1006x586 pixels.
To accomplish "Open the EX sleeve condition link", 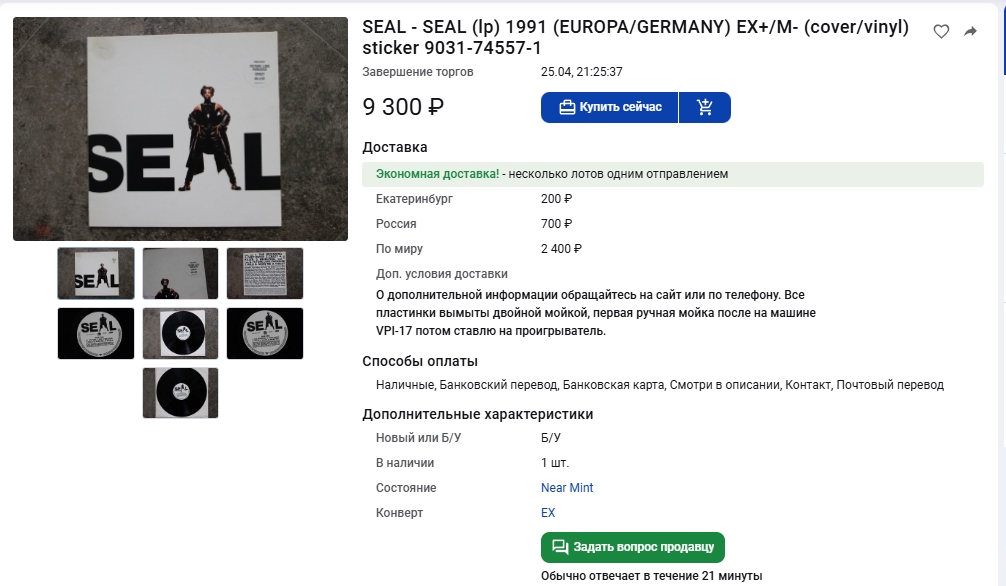I will pos(548,513).
